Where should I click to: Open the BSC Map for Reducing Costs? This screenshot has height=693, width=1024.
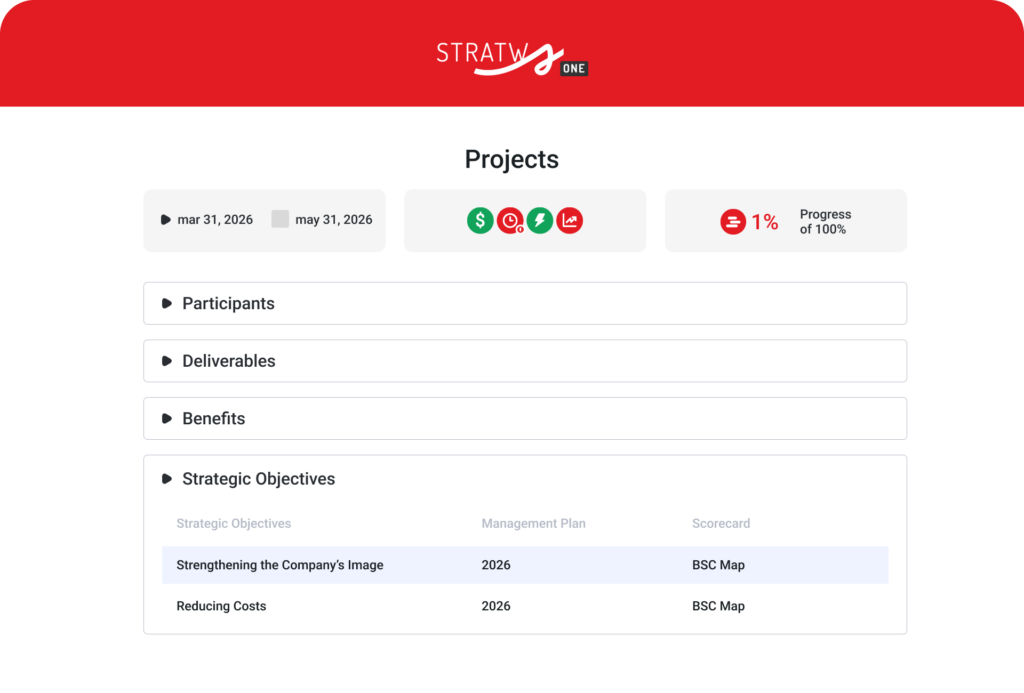718,606
